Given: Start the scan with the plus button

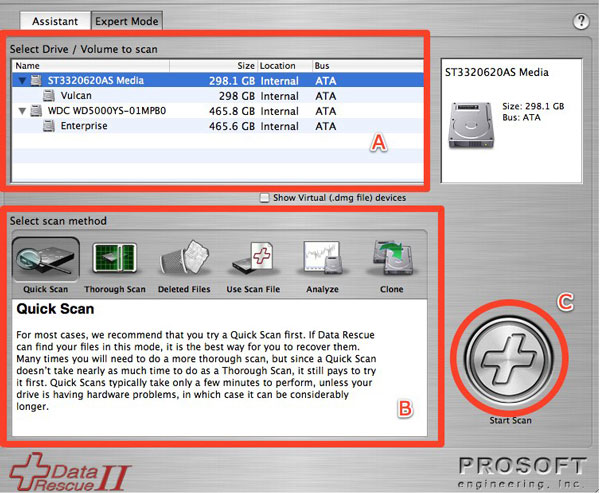Looking at the screenshot, I should tap(509, 359).
